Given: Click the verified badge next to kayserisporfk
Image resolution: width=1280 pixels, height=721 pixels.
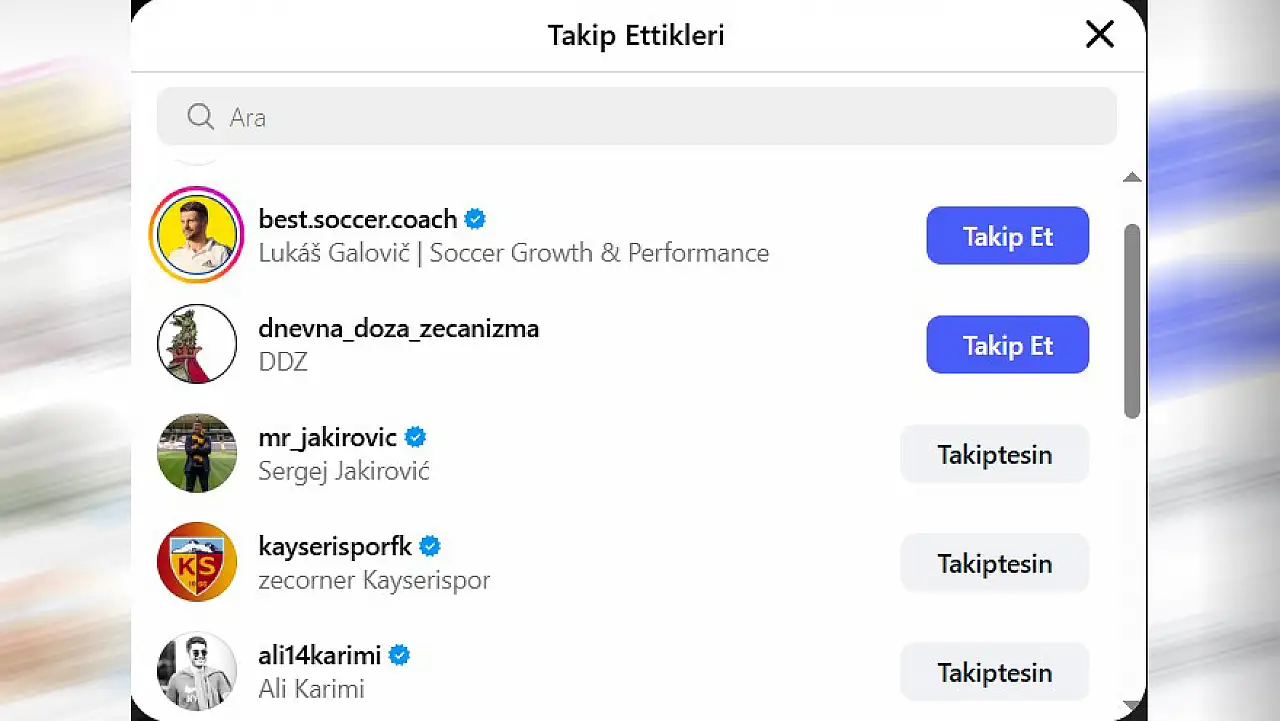Looking at the screenshot, I should pos(429,545).
